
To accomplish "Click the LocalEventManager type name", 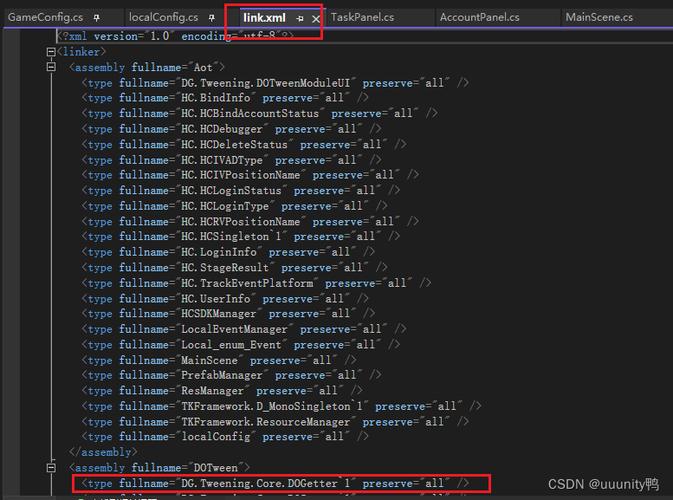I will (234, 329).
